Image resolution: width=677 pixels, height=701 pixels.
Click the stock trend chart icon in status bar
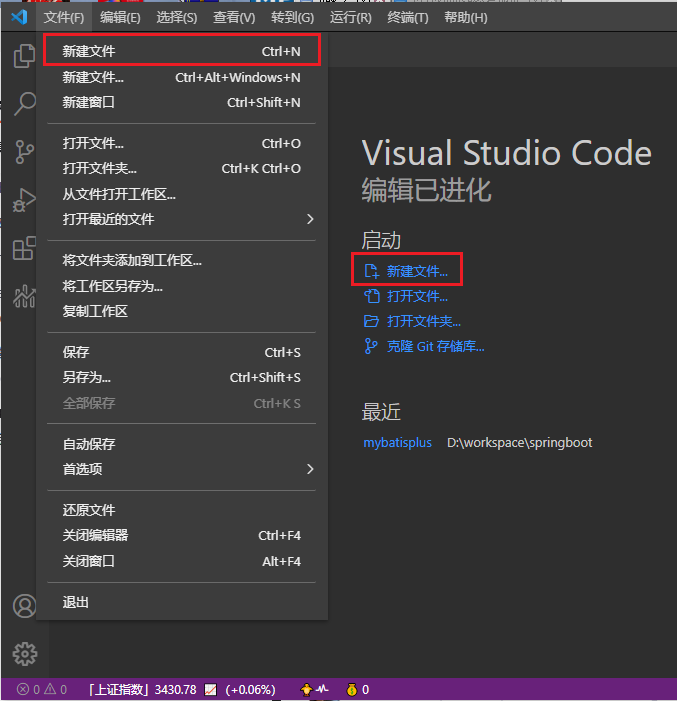(x=210, y=690)
